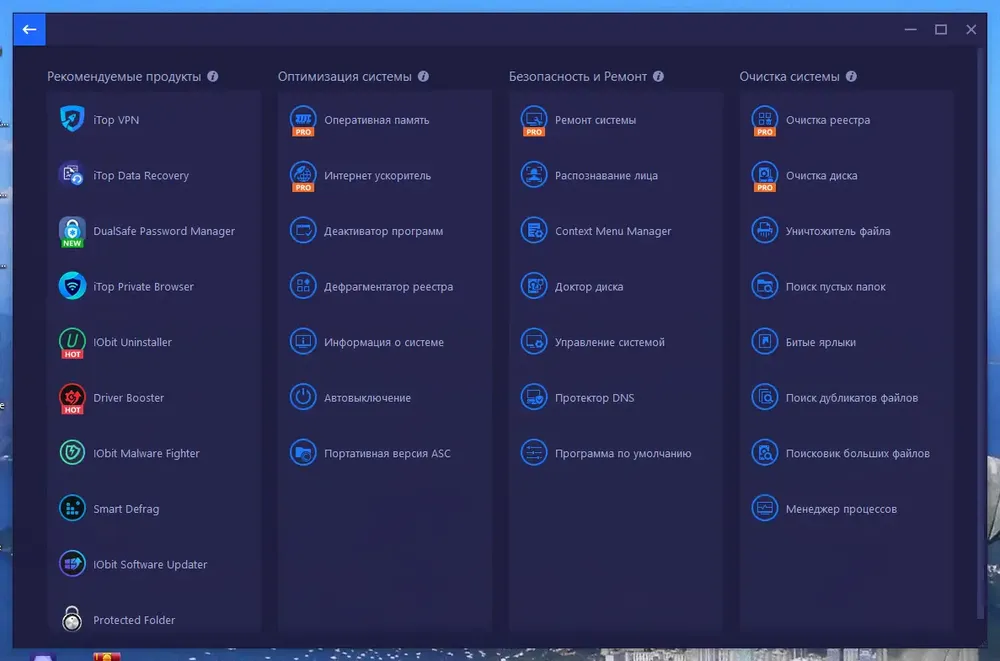Click the vertical scrollbar on right

click(x=981, y=332)
